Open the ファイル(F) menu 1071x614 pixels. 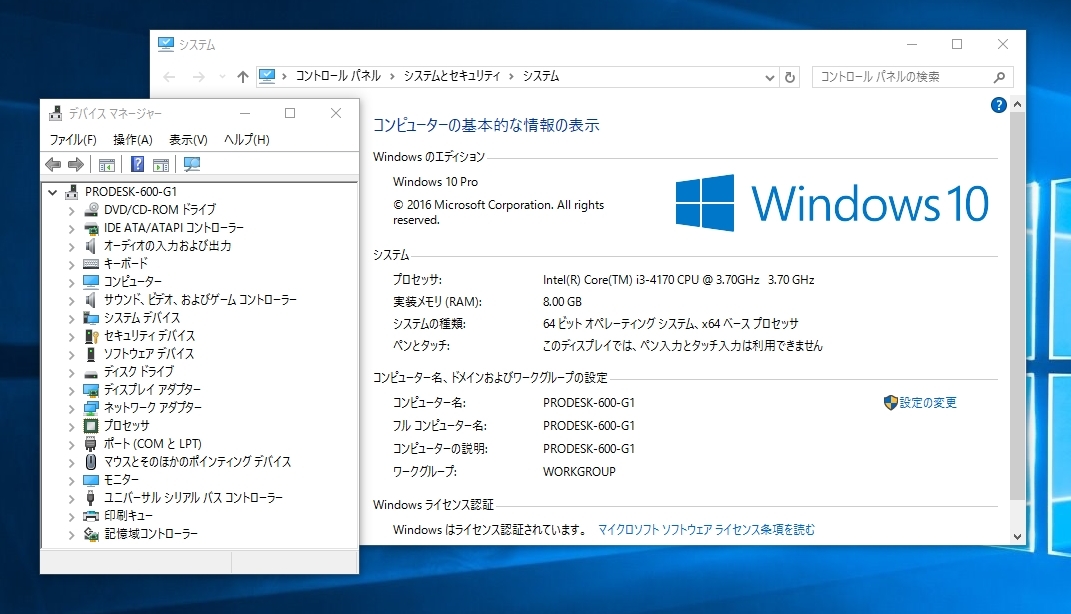click(x=72, y=139)
